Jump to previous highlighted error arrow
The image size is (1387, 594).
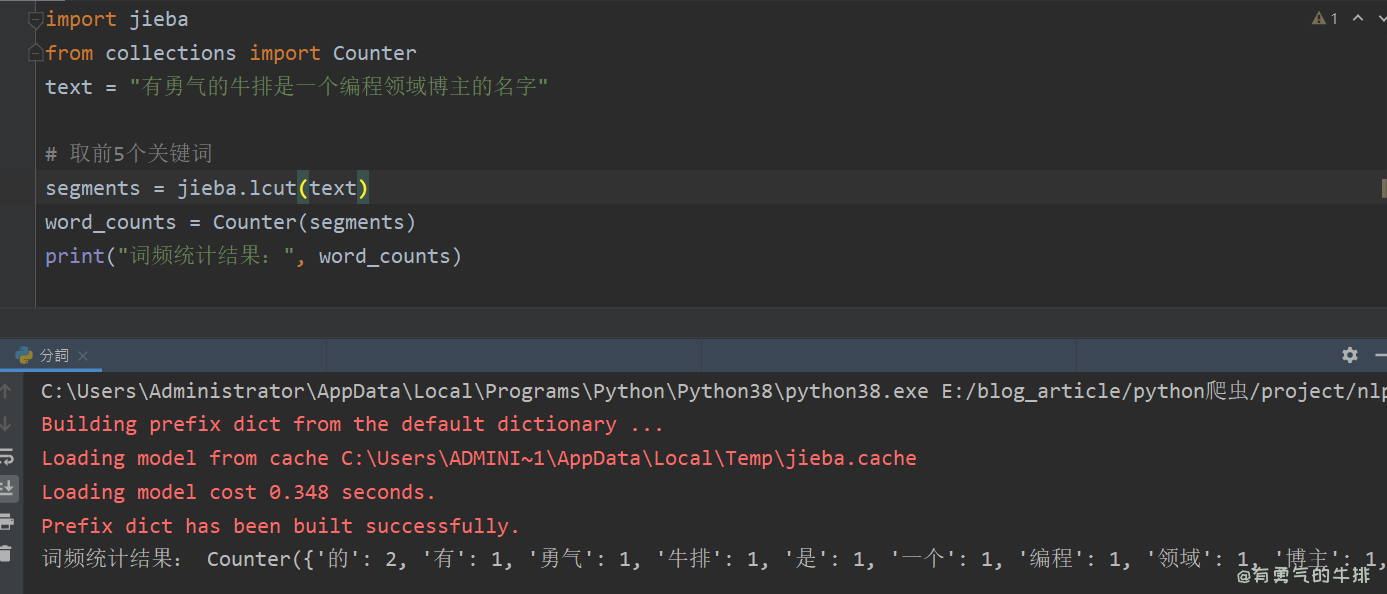pyautogui.click(x=1358, y=18)
